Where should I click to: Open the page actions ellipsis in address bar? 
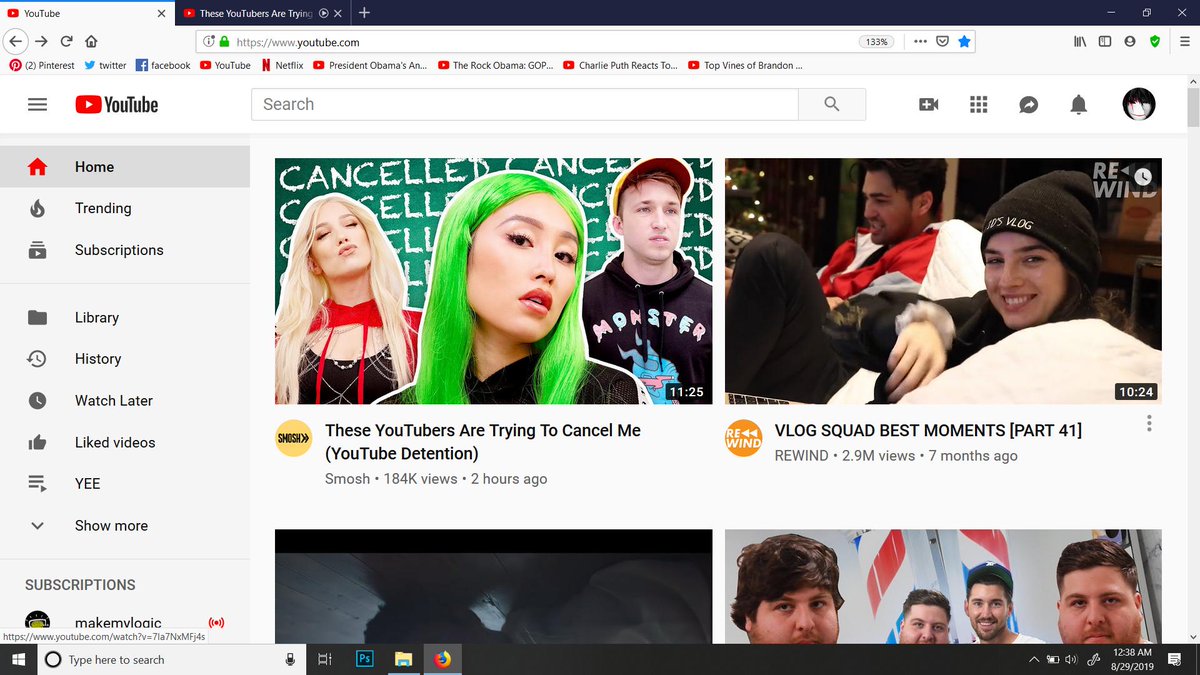point(920,42)
